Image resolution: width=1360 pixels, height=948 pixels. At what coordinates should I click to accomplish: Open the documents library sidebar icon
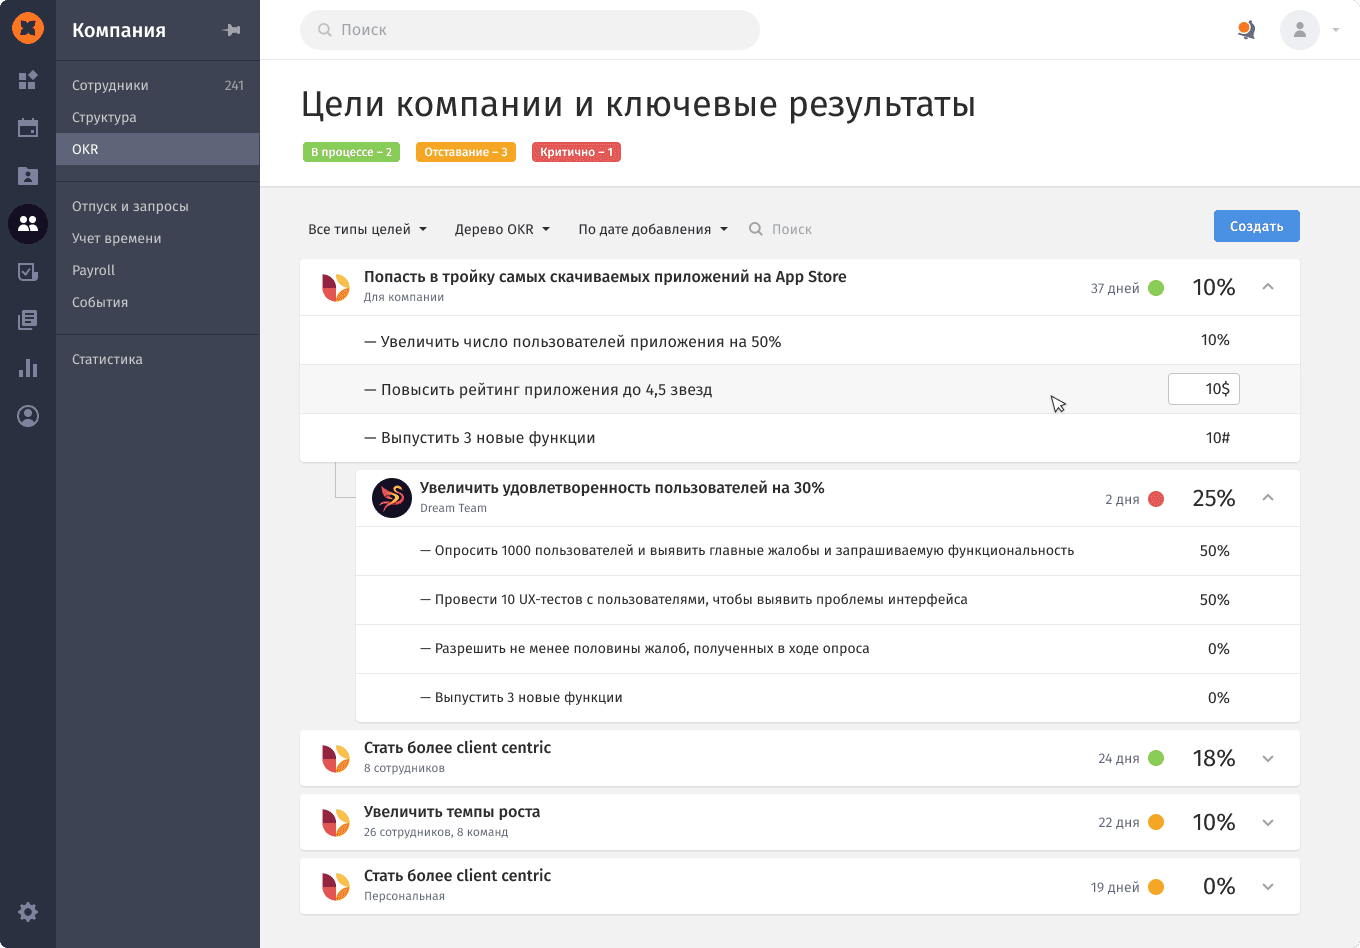click(28, 320)
